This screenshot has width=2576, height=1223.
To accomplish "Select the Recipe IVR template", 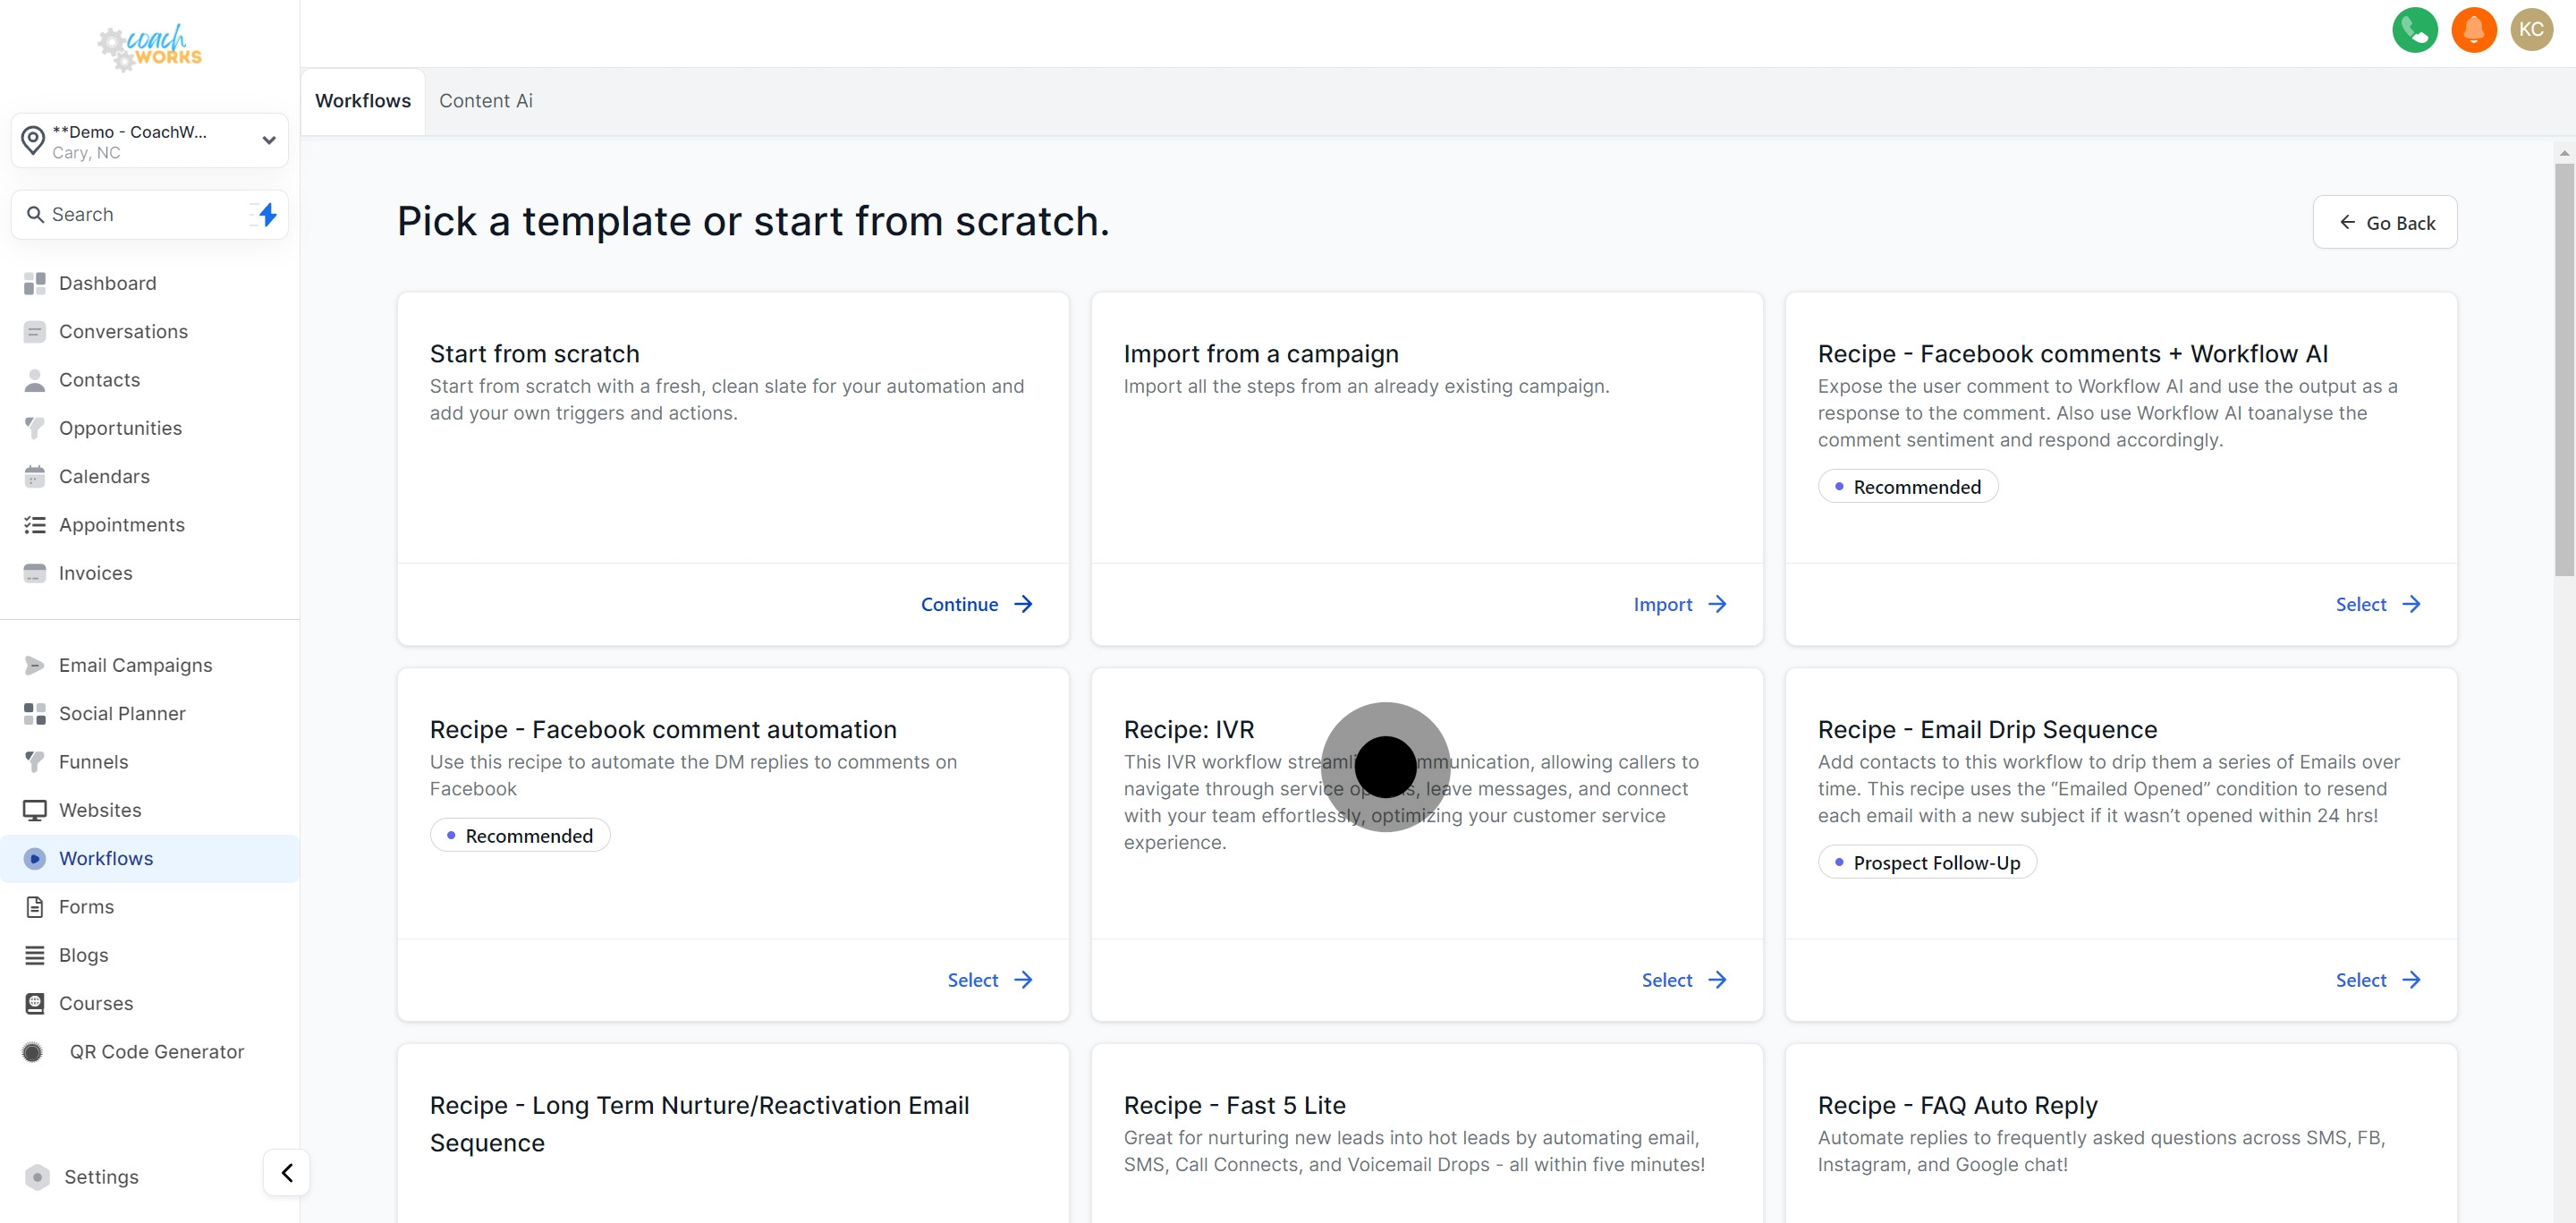I will point(1683,980).
